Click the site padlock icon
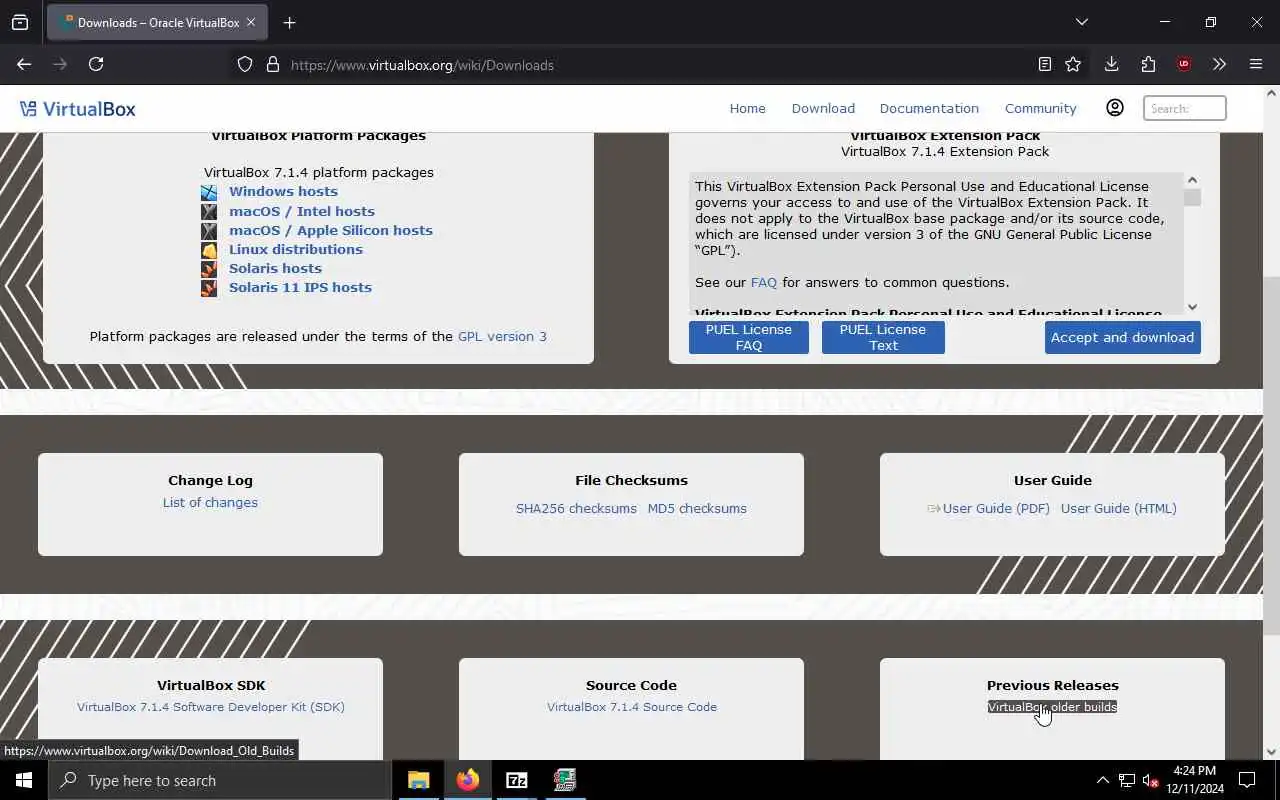 272,65
